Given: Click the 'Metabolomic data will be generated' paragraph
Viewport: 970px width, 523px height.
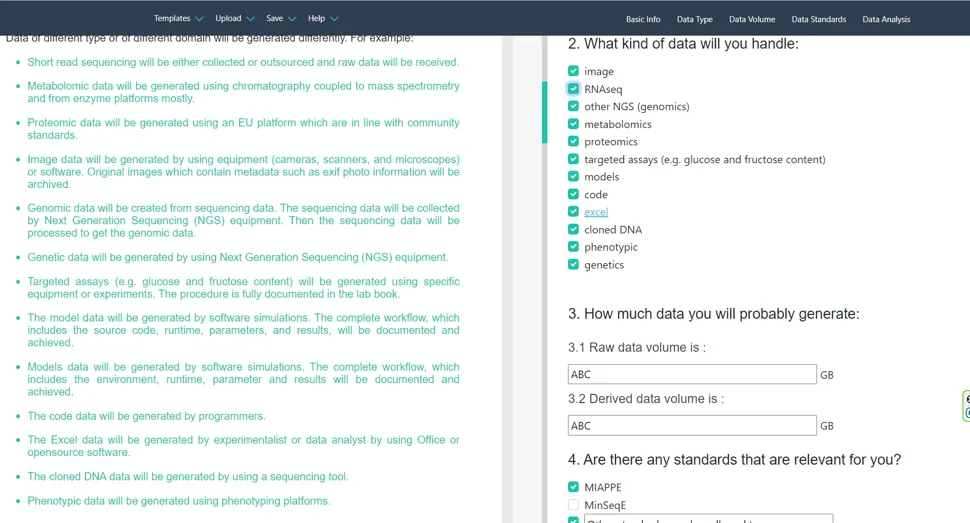Looking at the screenshot, I should pos(243,92).
